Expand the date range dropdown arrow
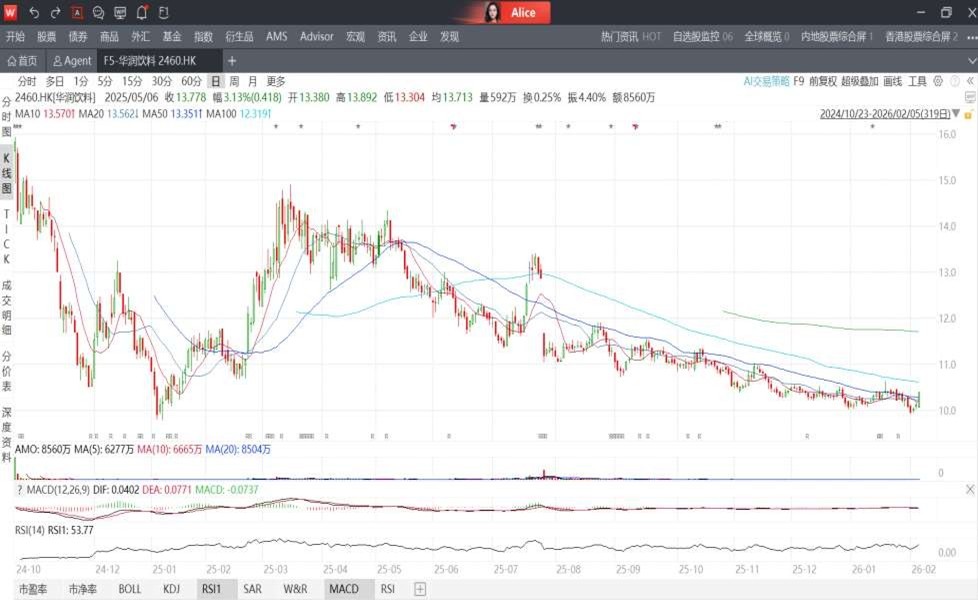Viewport: 978px width, 600px height. pyautogui.click(x=956, y=114)
